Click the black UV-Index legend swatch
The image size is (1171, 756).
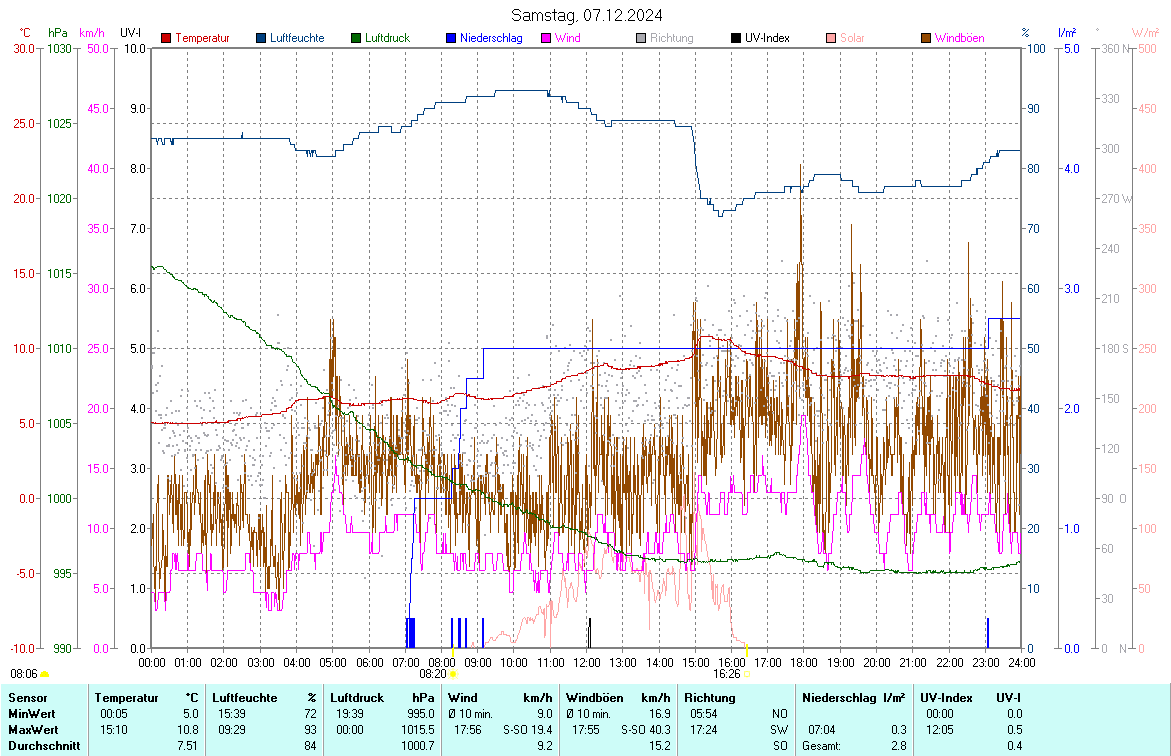tap(736, 38)
